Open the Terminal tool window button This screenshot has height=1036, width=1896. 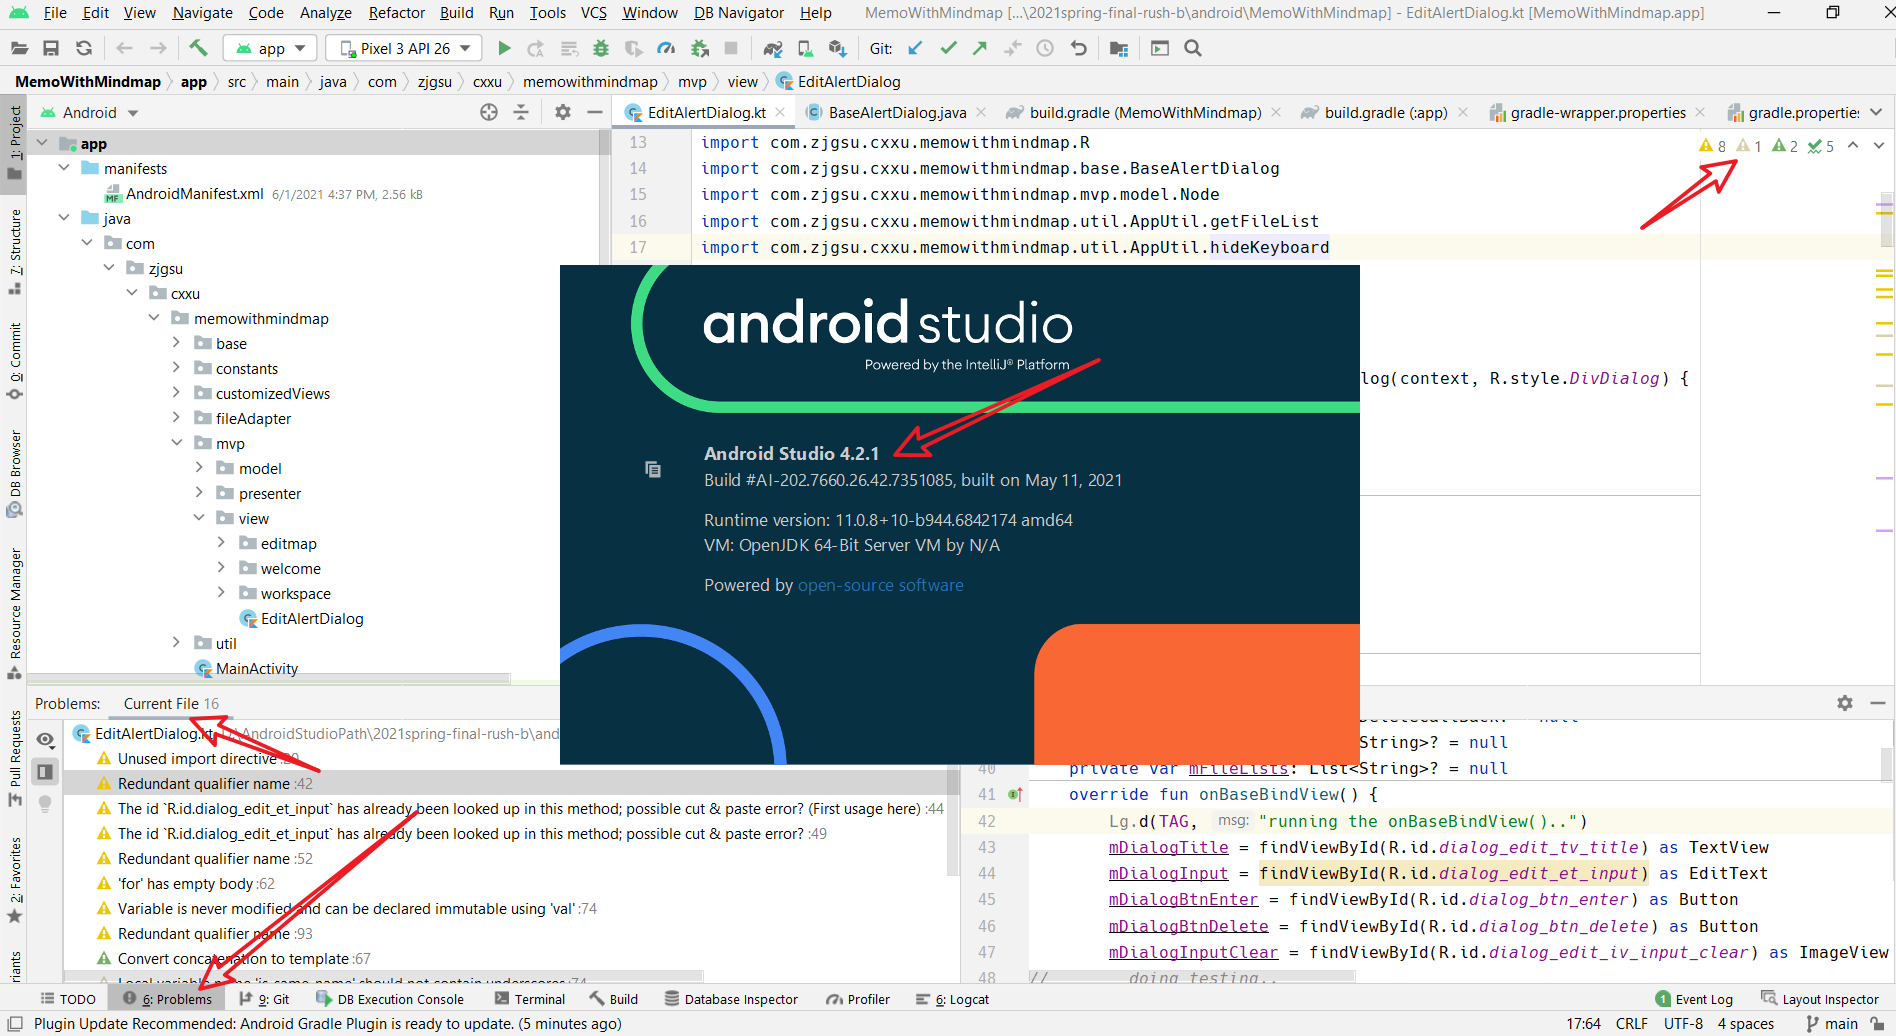coord(530,999)
